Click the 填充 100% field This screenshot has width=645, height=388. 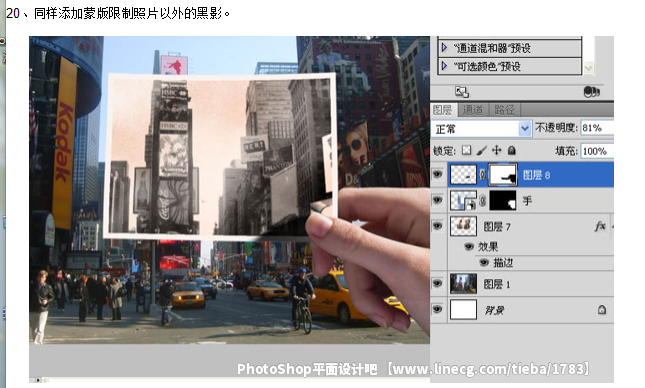click(x=597, y=151)
